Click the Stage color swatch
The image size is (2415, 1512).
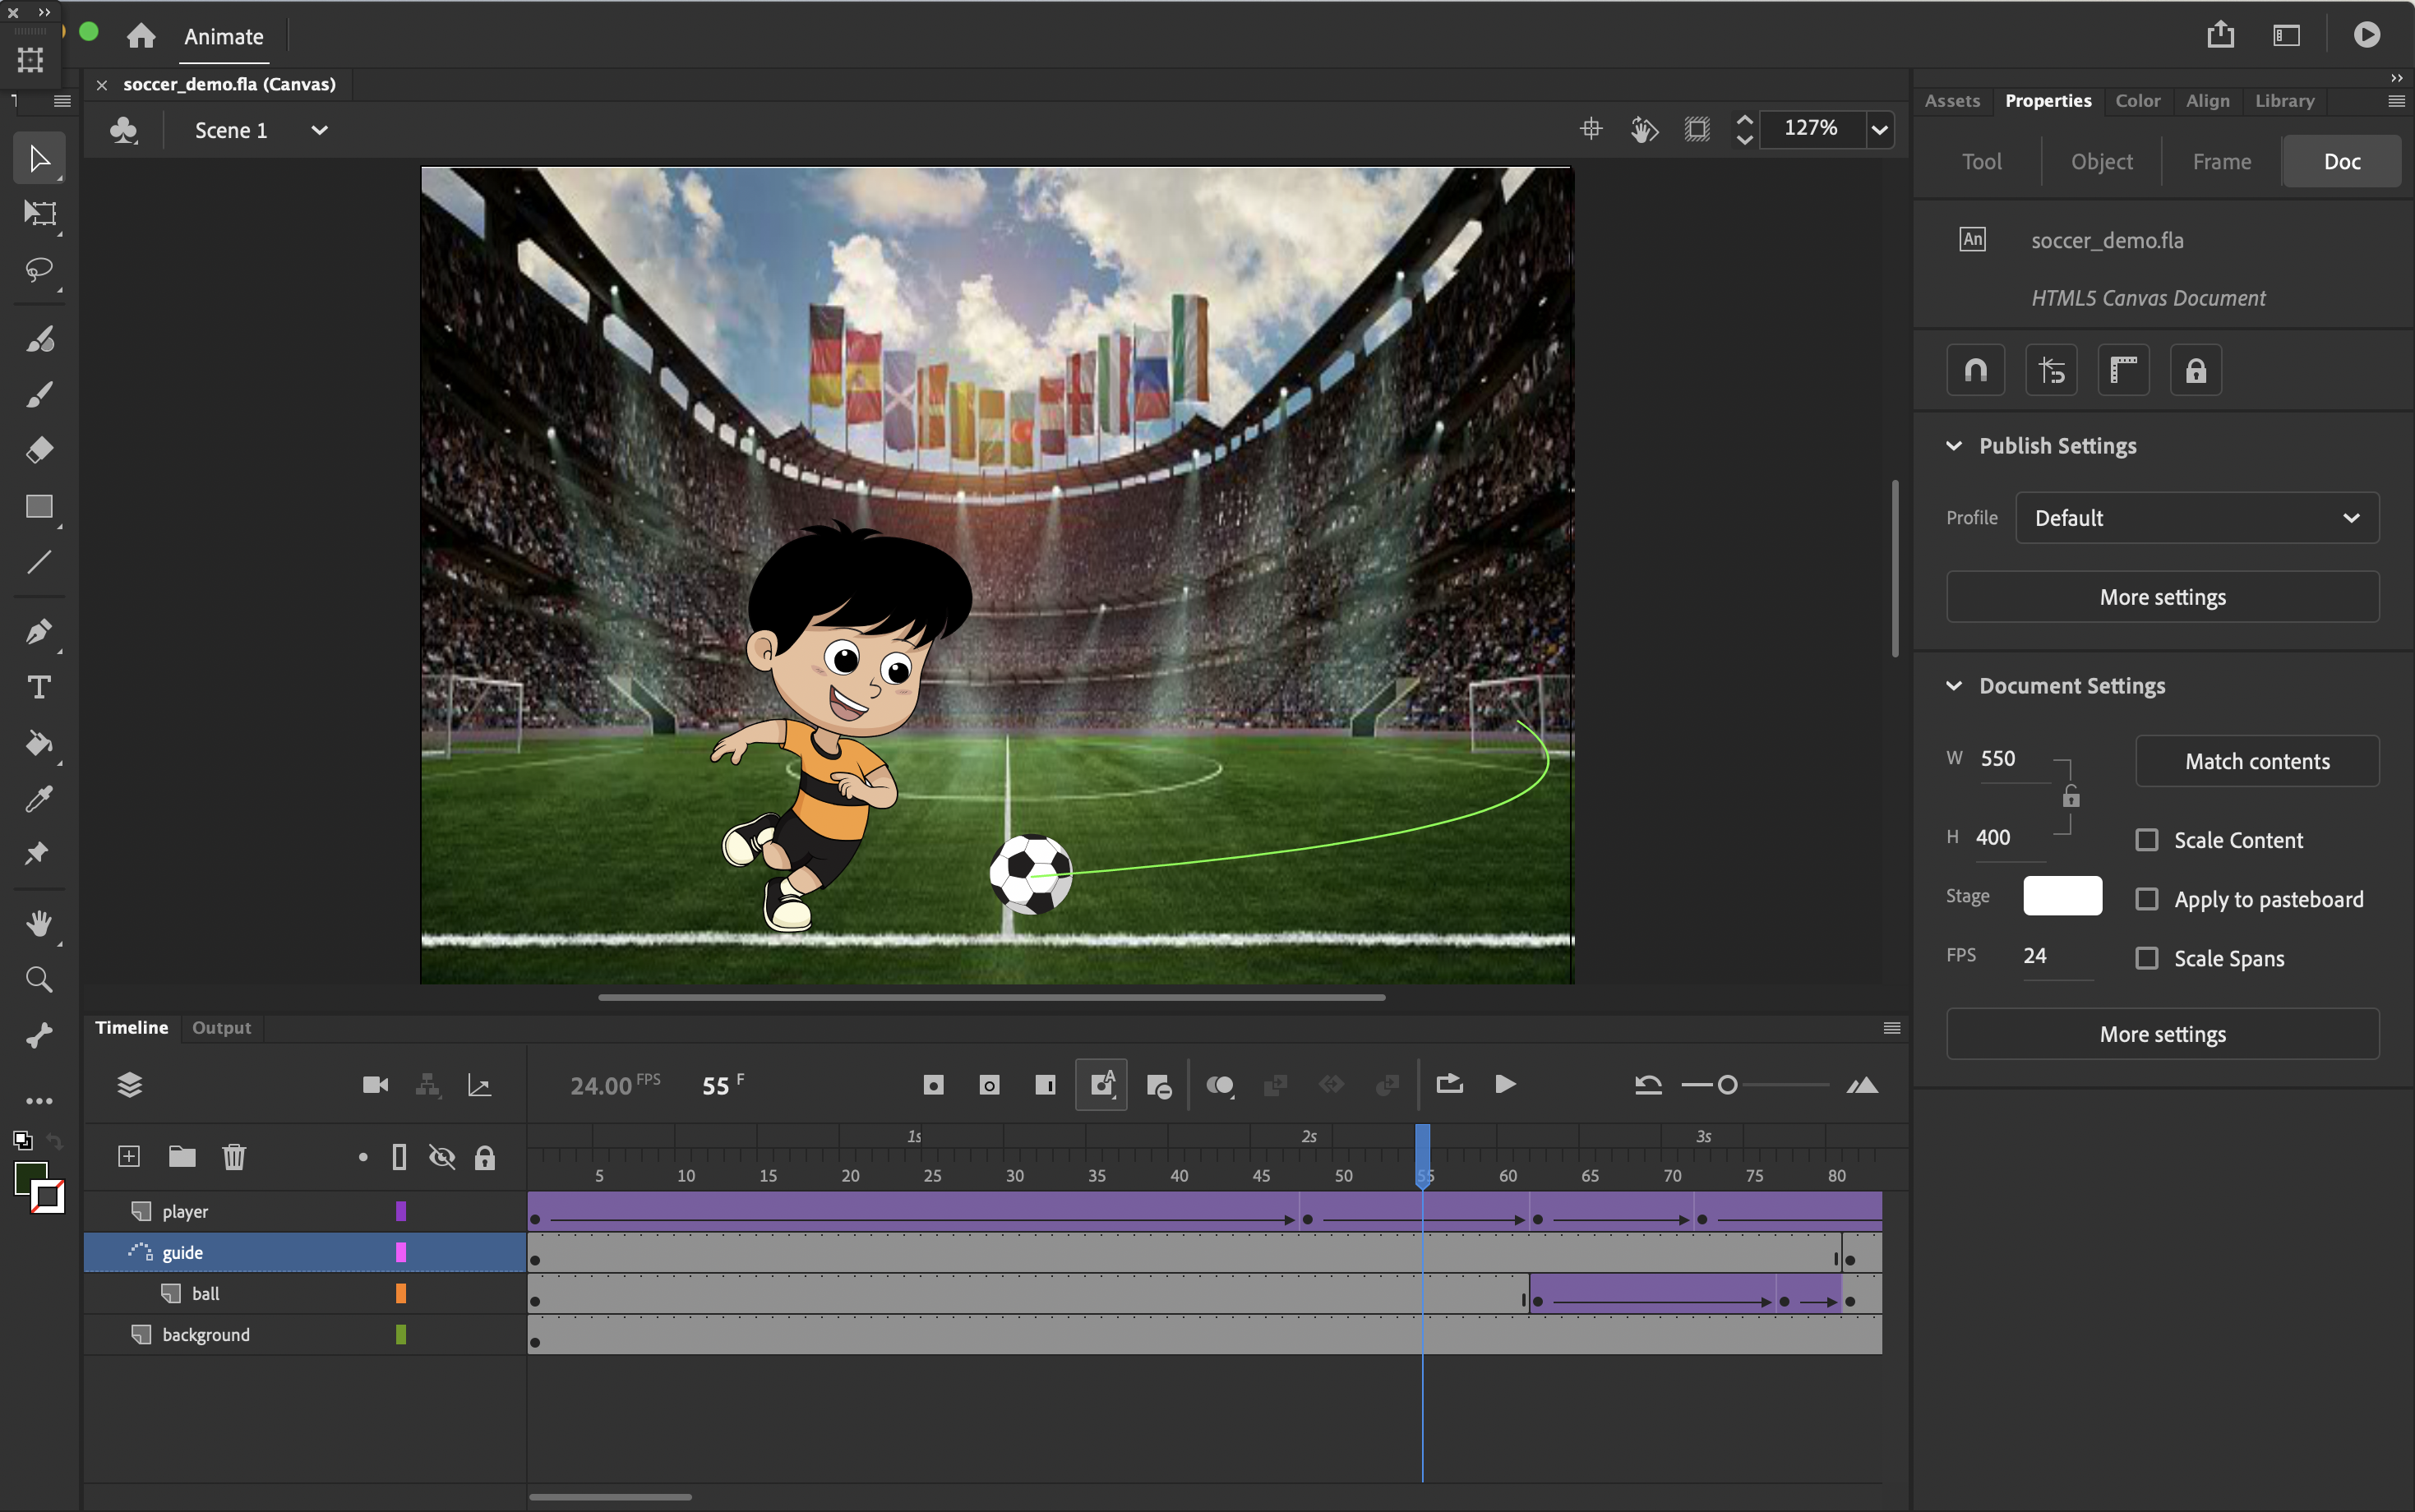tap(2062, 896)
